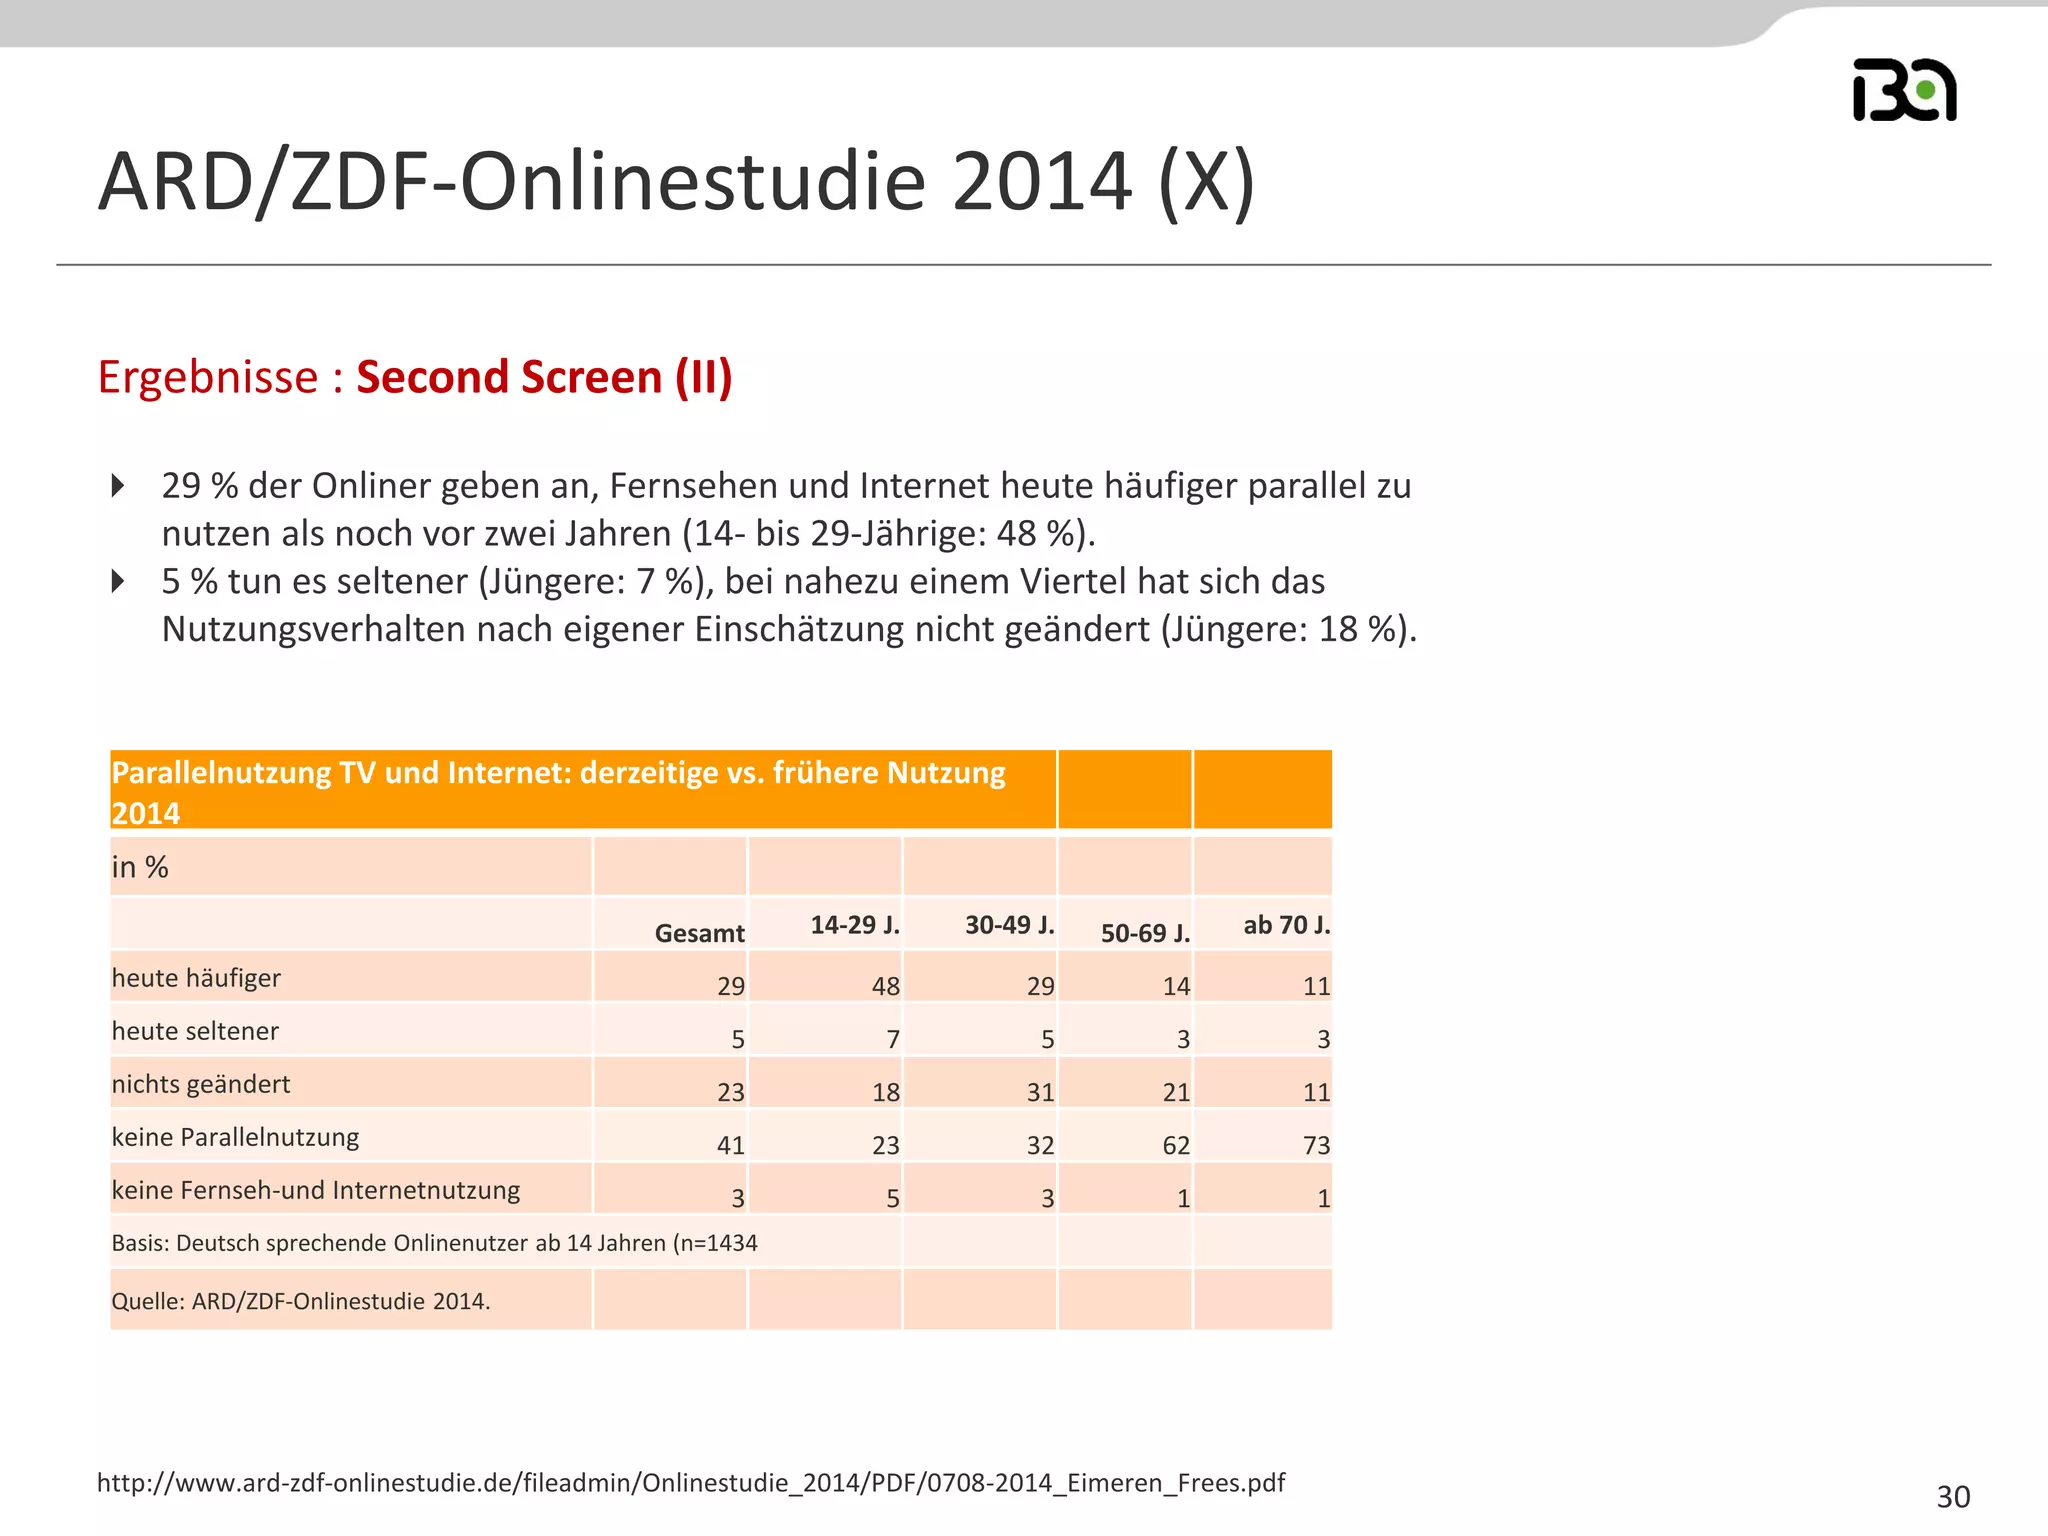This screenshot has height=1536, width=2048.
Task: Click the ab 70 J. value 11 for nichts geändert
Action: pyautogui.click(x=1317, y=1092)
